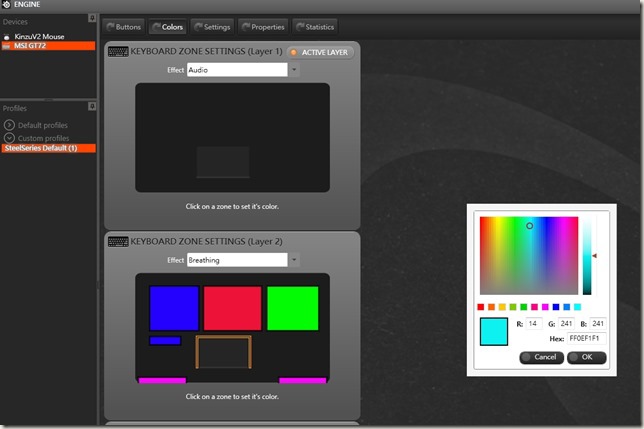Switch to the Settings tab

212,27
